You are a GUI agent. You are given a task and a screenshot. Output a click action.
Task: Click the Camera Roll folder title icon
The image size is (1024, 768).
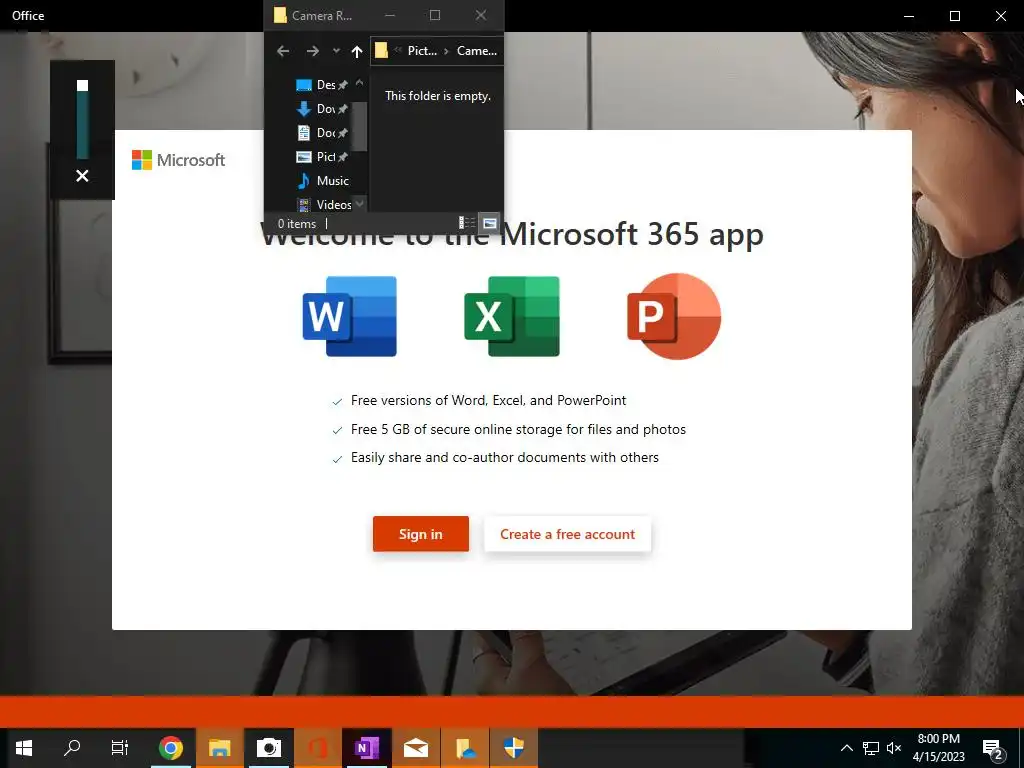[280, 15]
